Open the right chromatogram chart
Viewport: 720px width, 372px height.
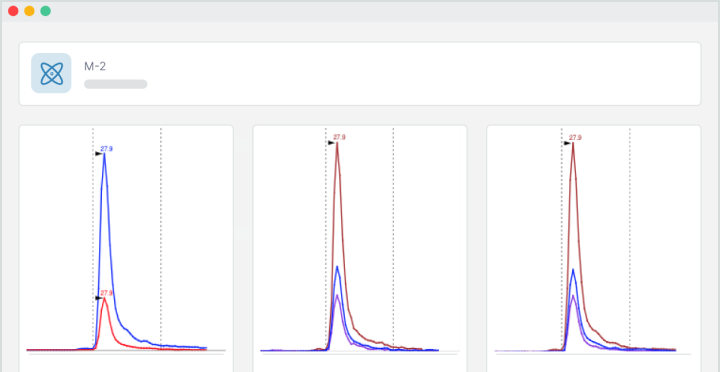tap(594, 248)
